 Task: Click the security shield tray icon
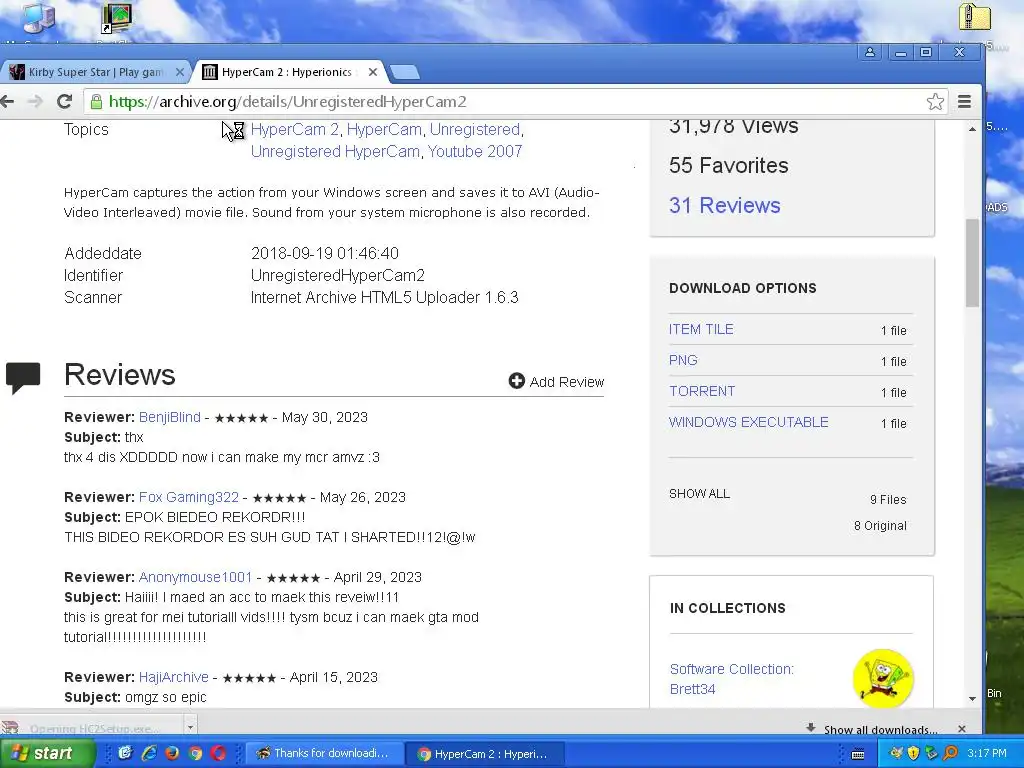pos(913,753)
